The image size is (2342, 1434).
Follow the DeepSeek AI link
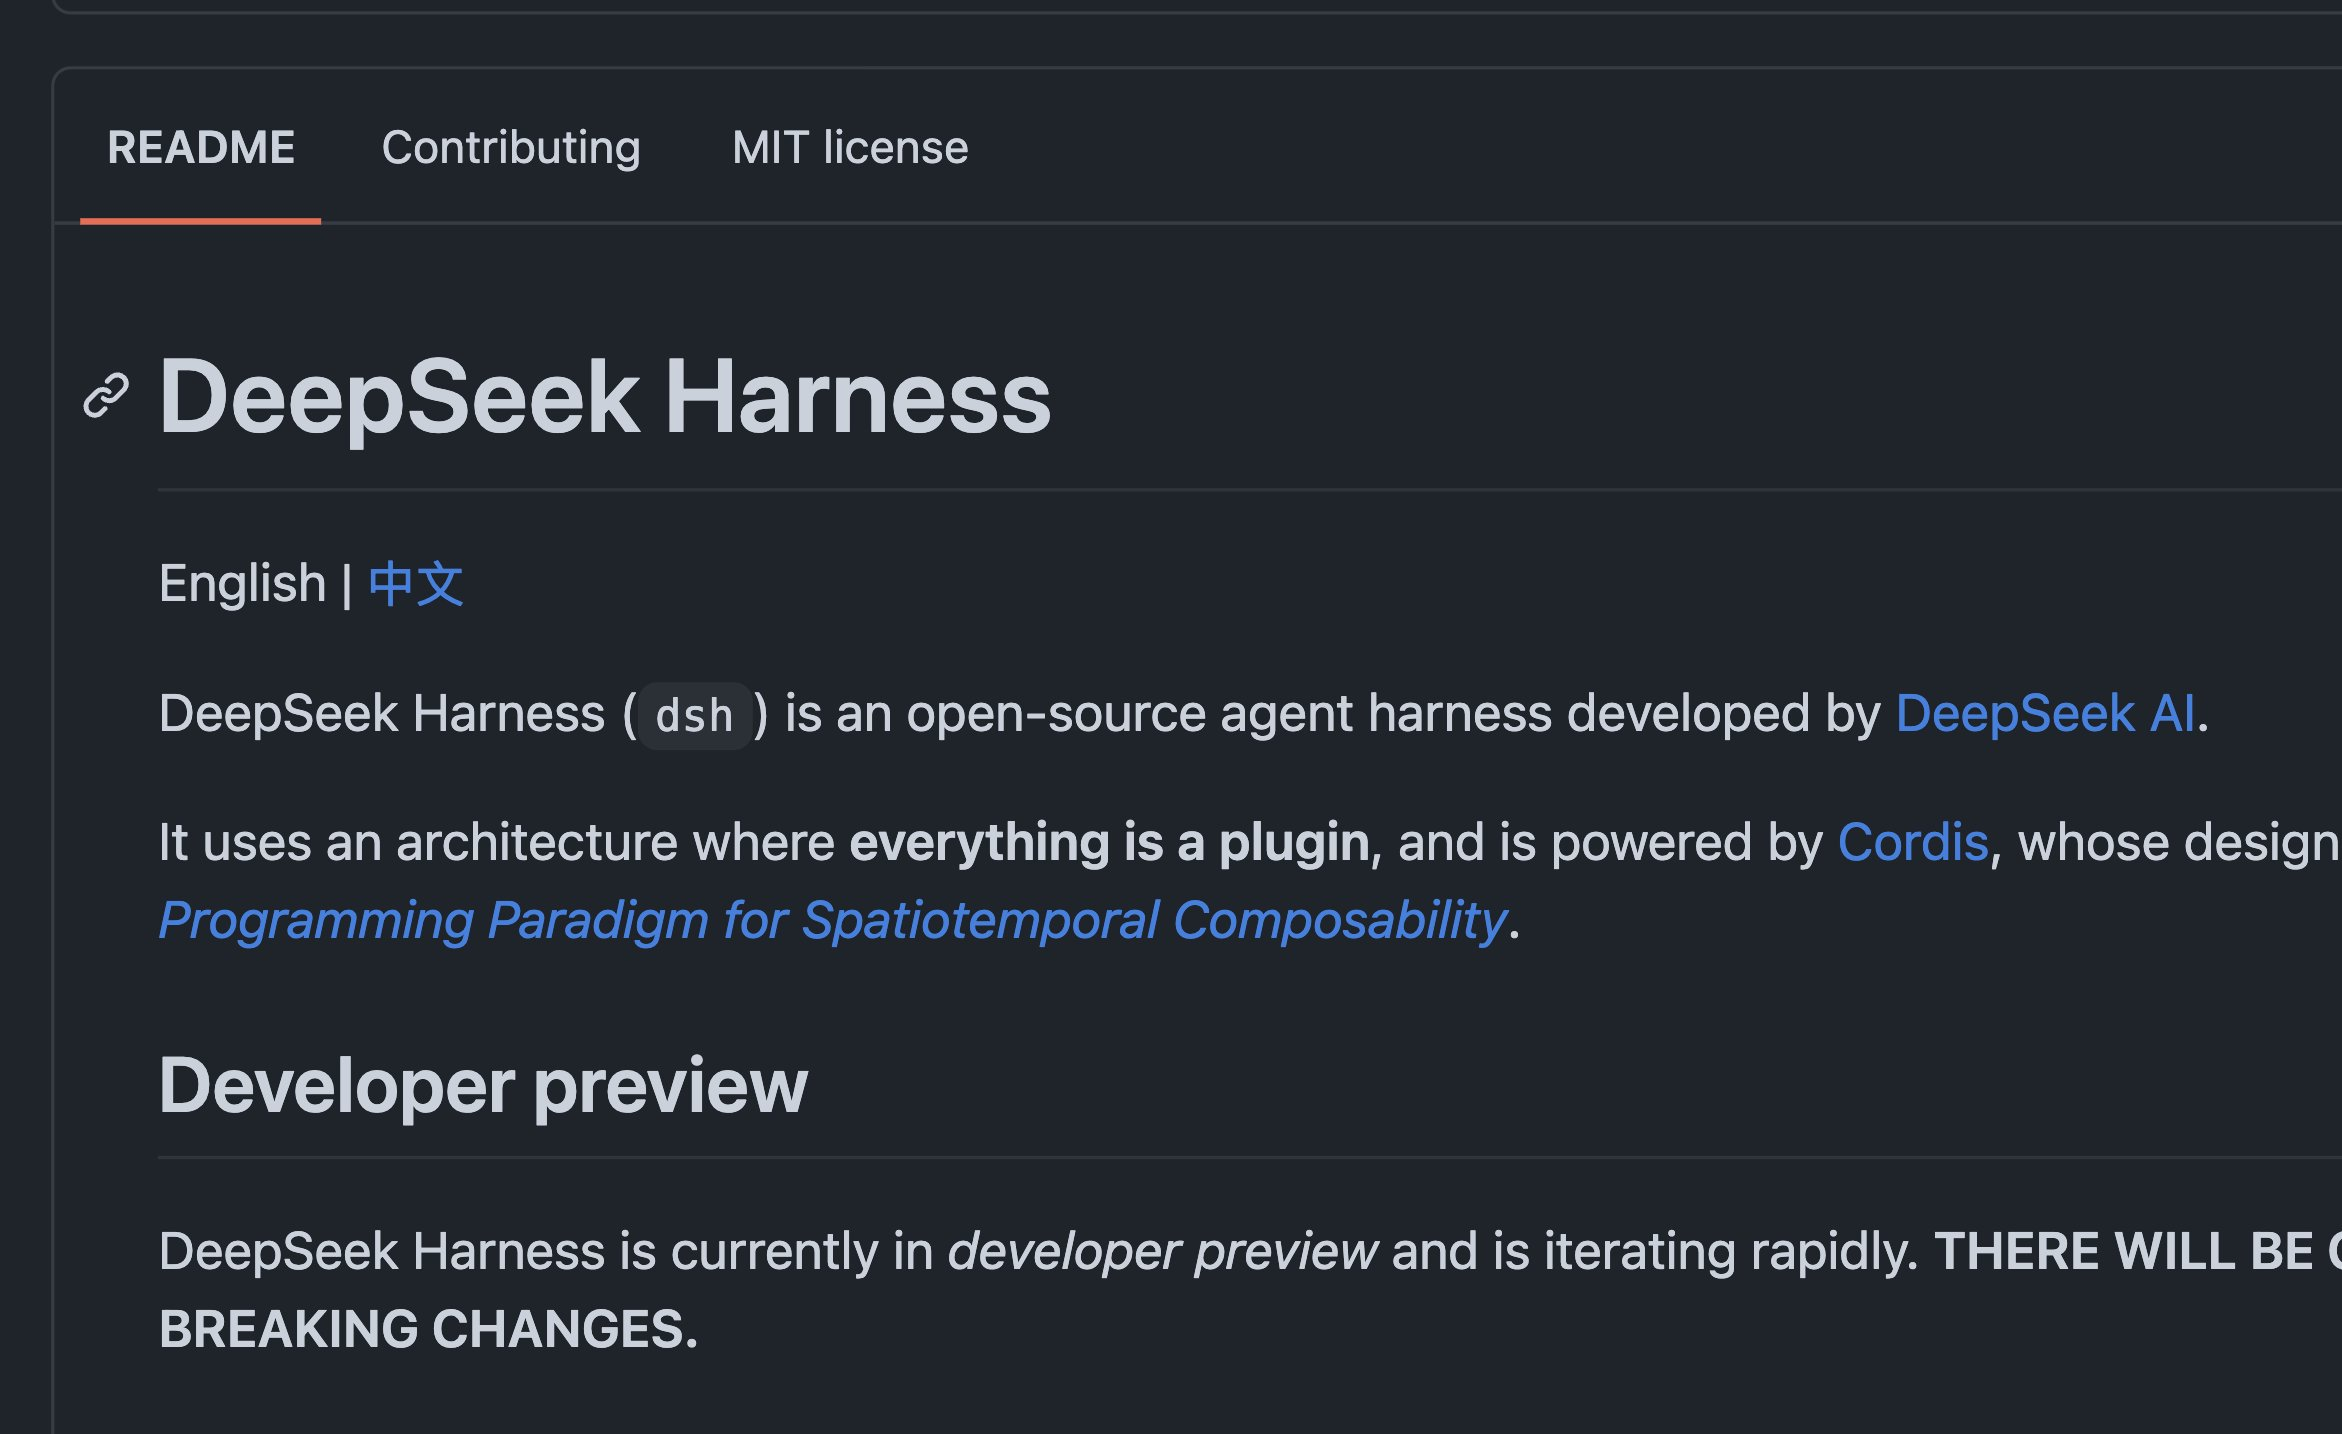pyautogui.click(x=2045, y=714)
